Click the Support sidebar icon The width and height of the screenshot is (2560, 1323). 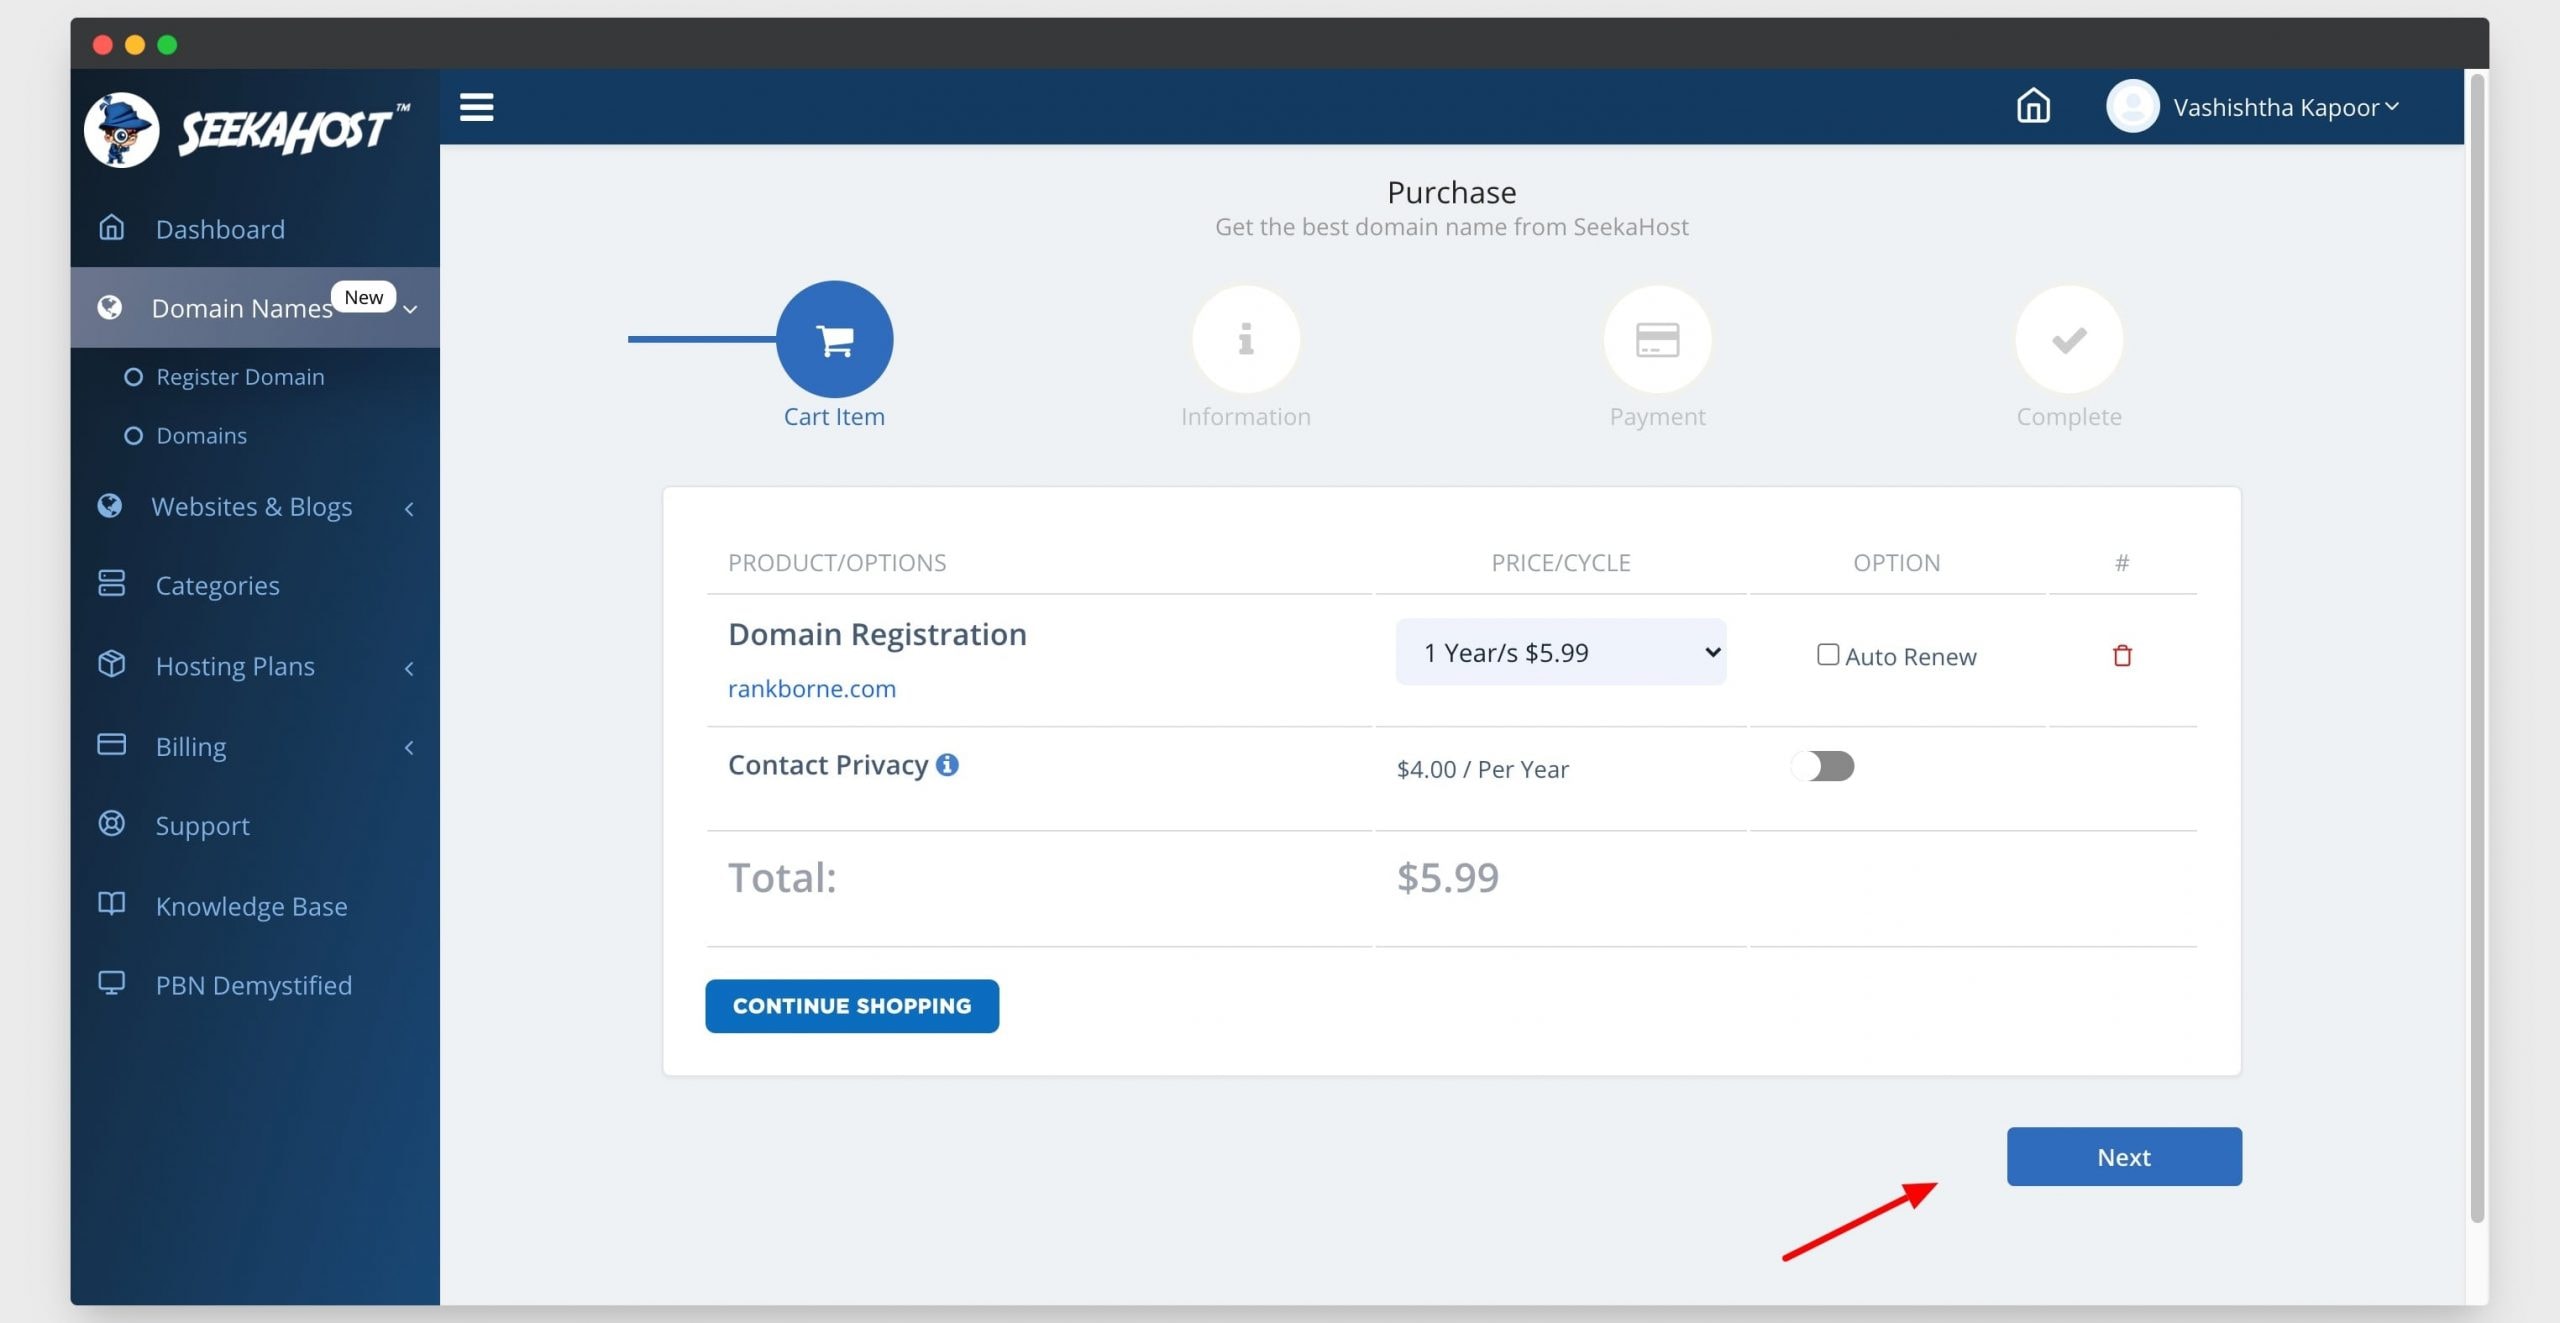[111, 825]
